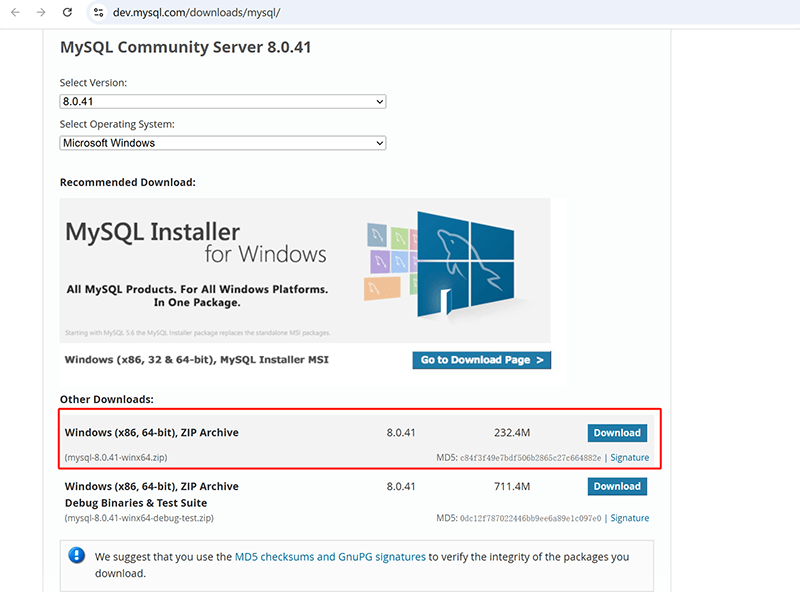Click version 8.0.41 in the 232.4M row
Image resolution: width=800 pixels, height=592 pixels.
[401, 433]
